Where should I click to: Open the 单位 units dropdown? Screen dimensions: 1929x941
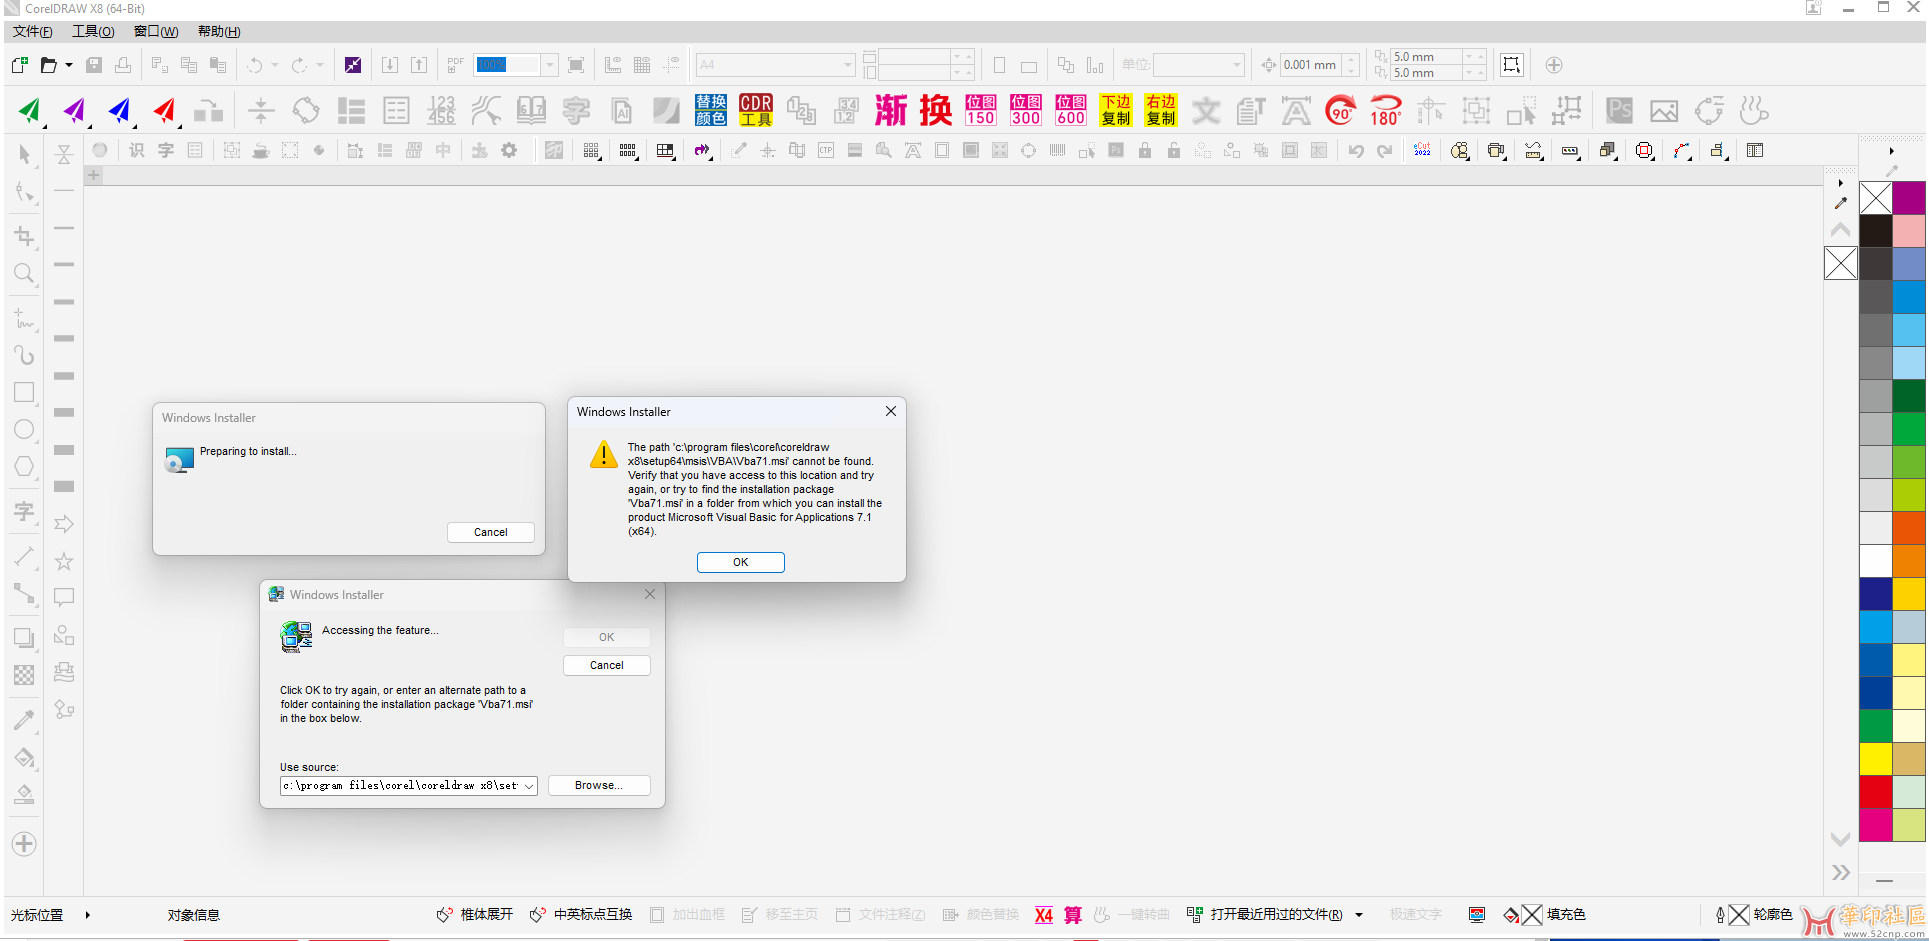1237,65
